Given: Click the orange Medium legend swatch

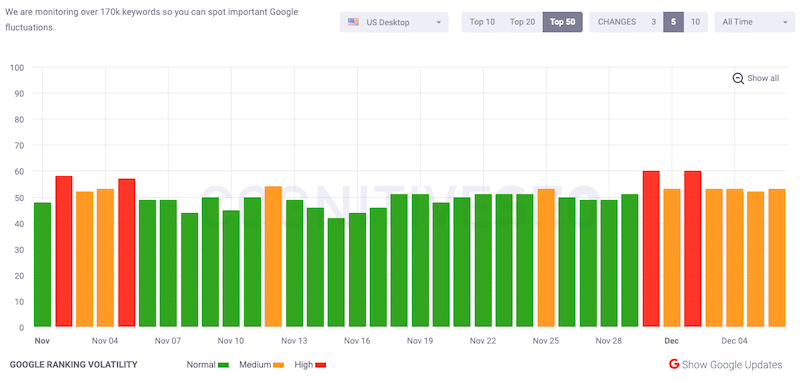Looking at the screenshot, I should point(278,365).
